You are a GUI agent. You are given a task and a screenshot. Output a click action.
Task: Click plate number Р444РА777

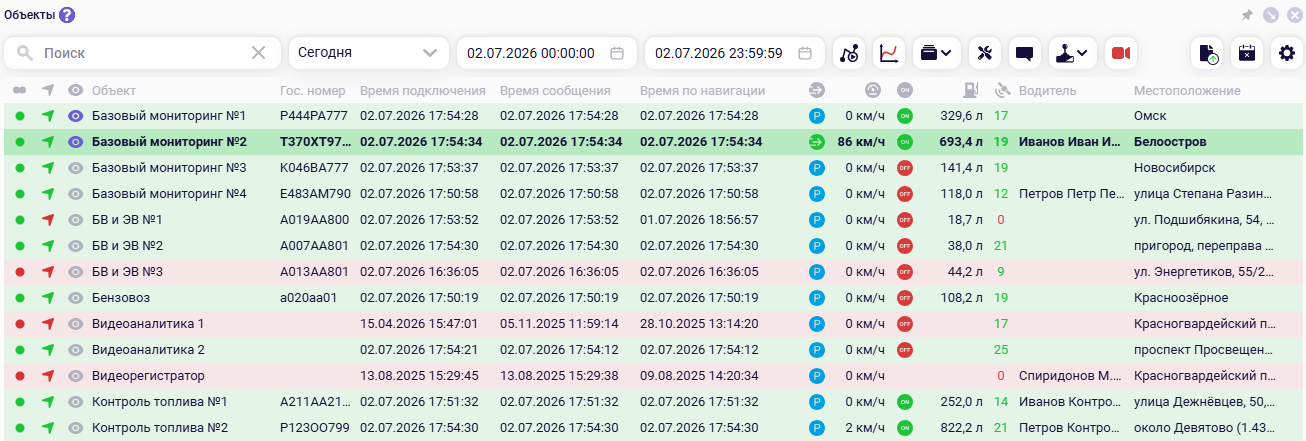314,117
